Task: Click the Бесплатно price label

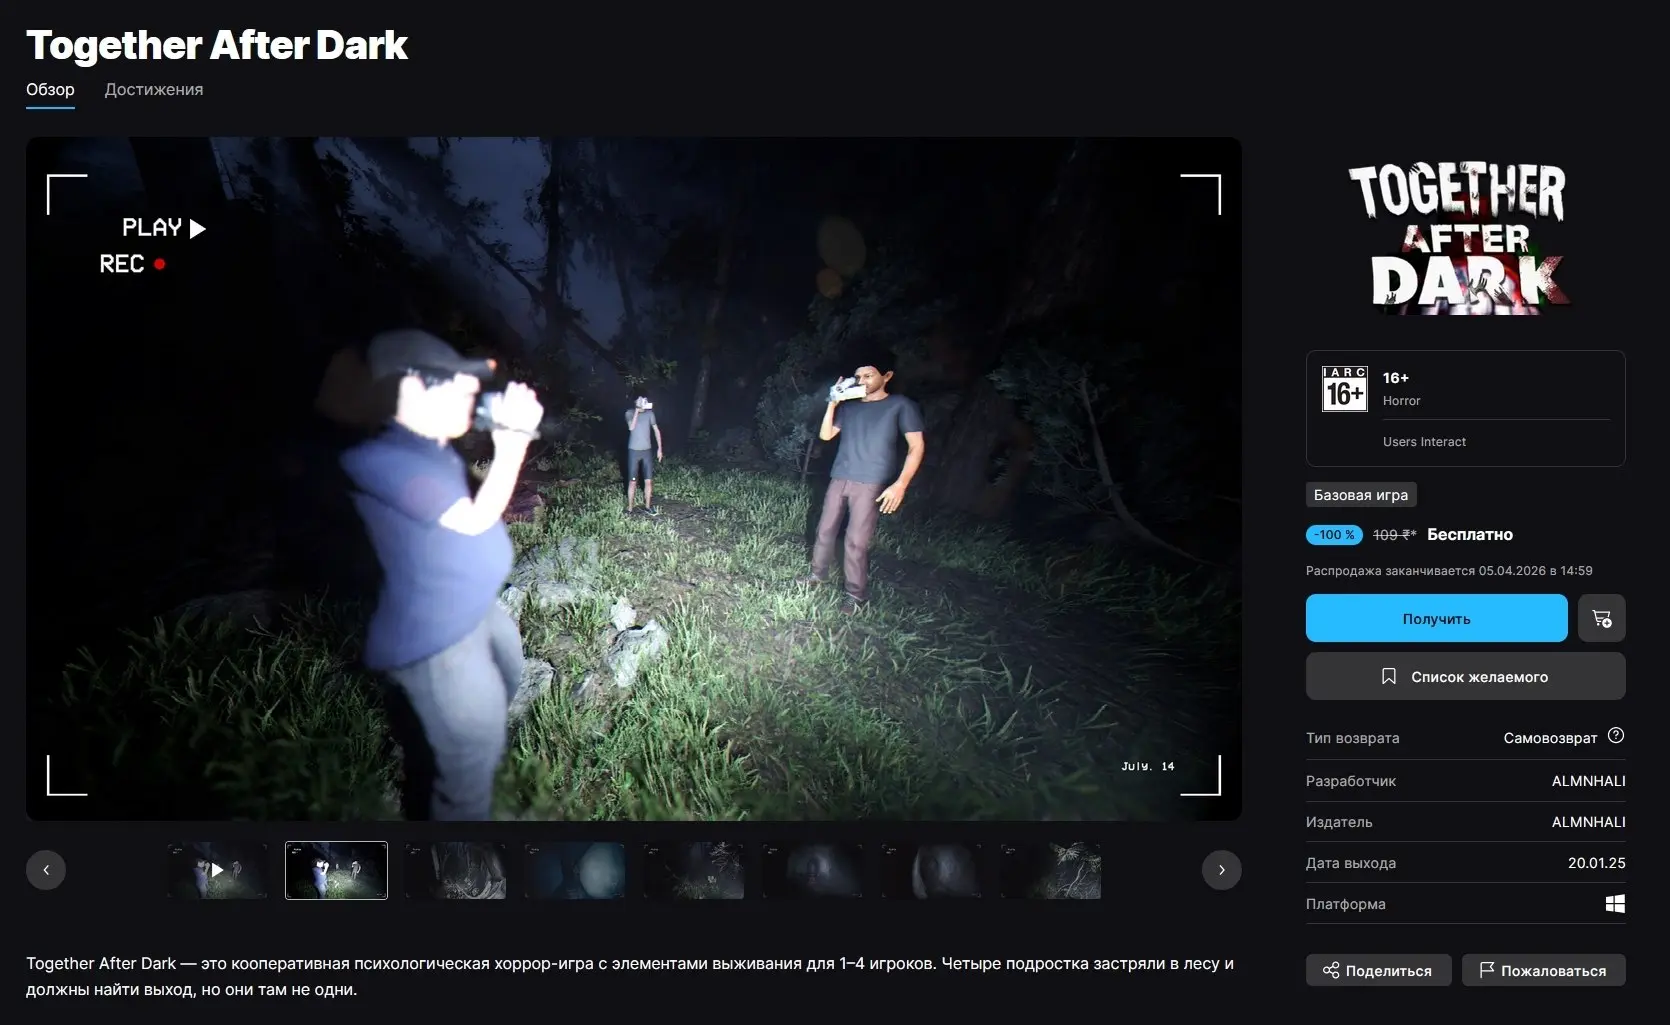Action: pos(1470,535)
